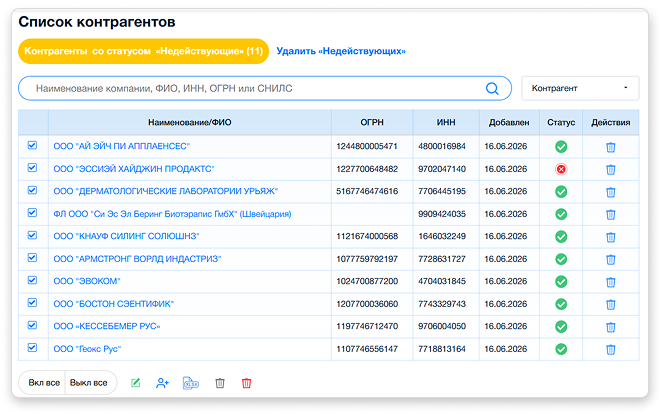Remove ООО "ДЕРМАТОЛОГИЧЕСКИЕ ЛАБОРАТОРИИ УРЬЯЖ" via trash icon
The height and width of the screenshot is (414, 662).
610,192
